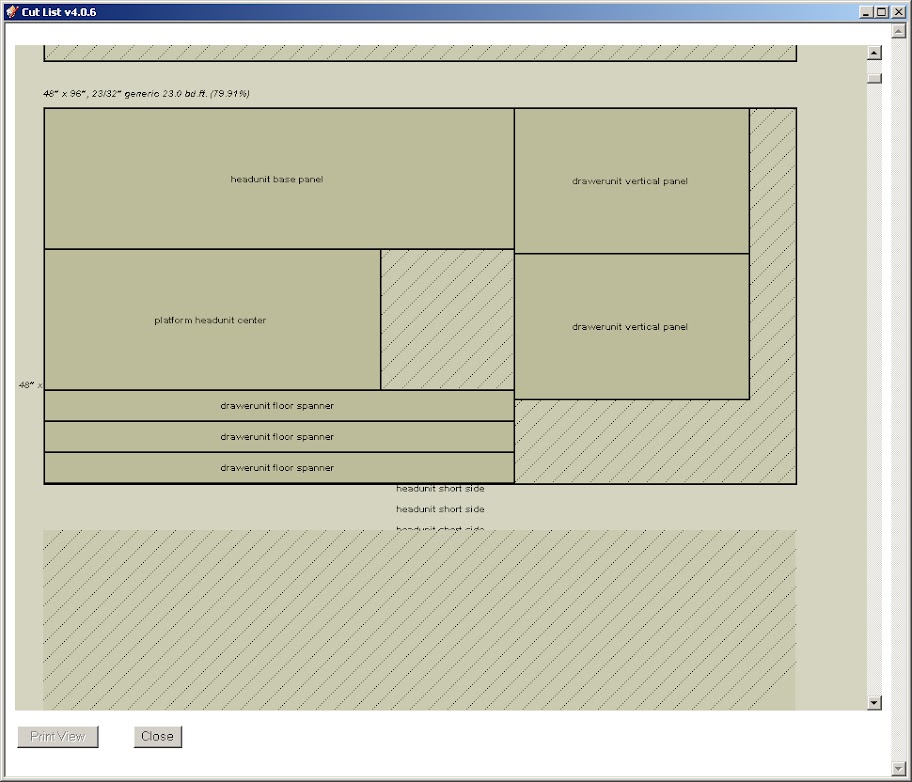Click the bottom drawerunit floor spanner strip

[x=278, y=467]
